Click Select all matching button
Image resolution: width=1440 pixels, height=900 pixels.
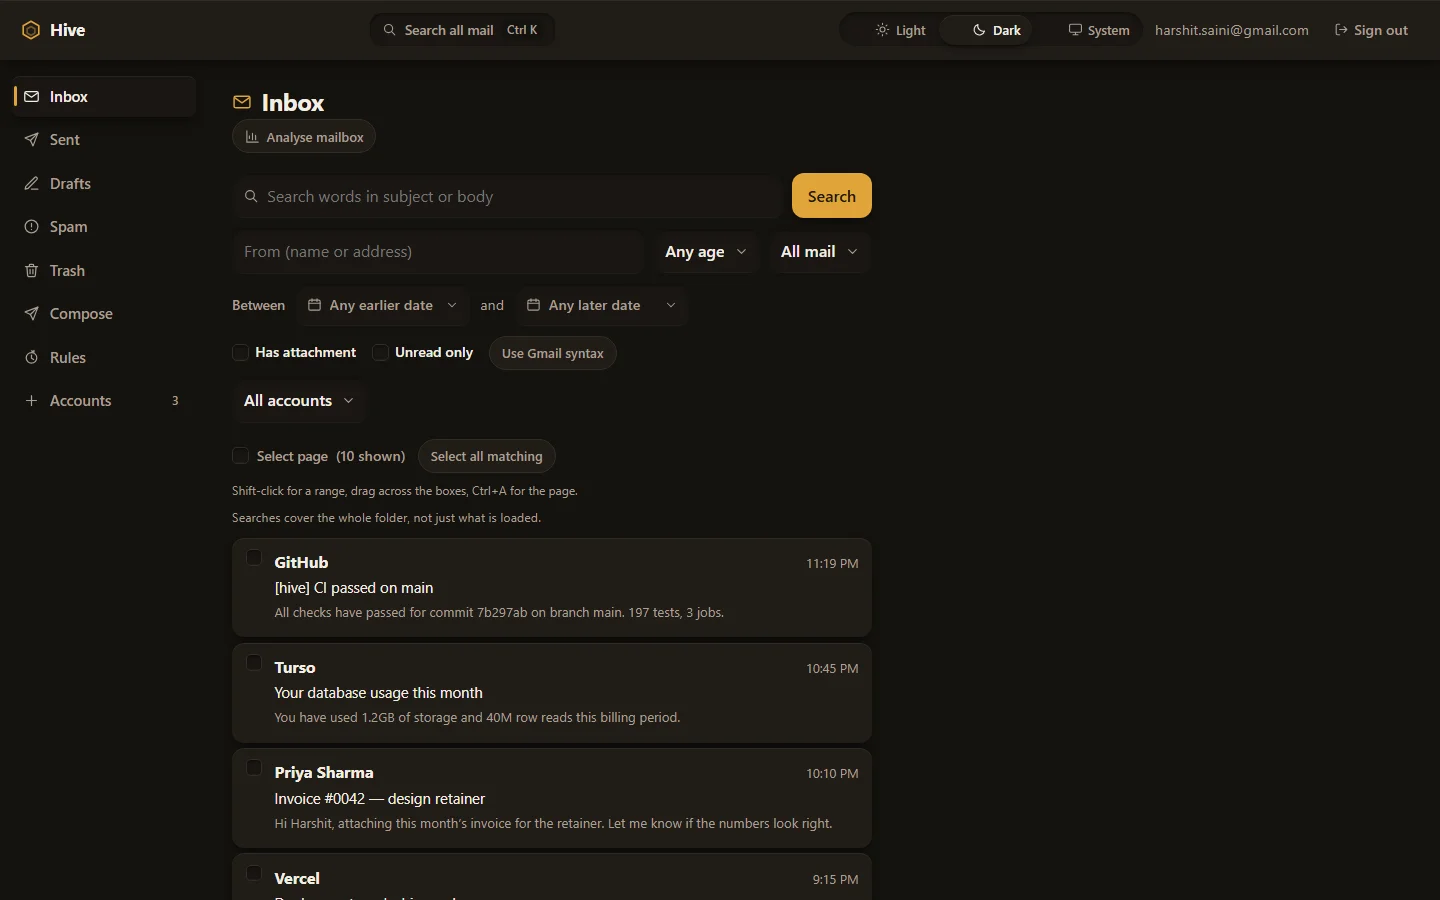click(486, 456)
